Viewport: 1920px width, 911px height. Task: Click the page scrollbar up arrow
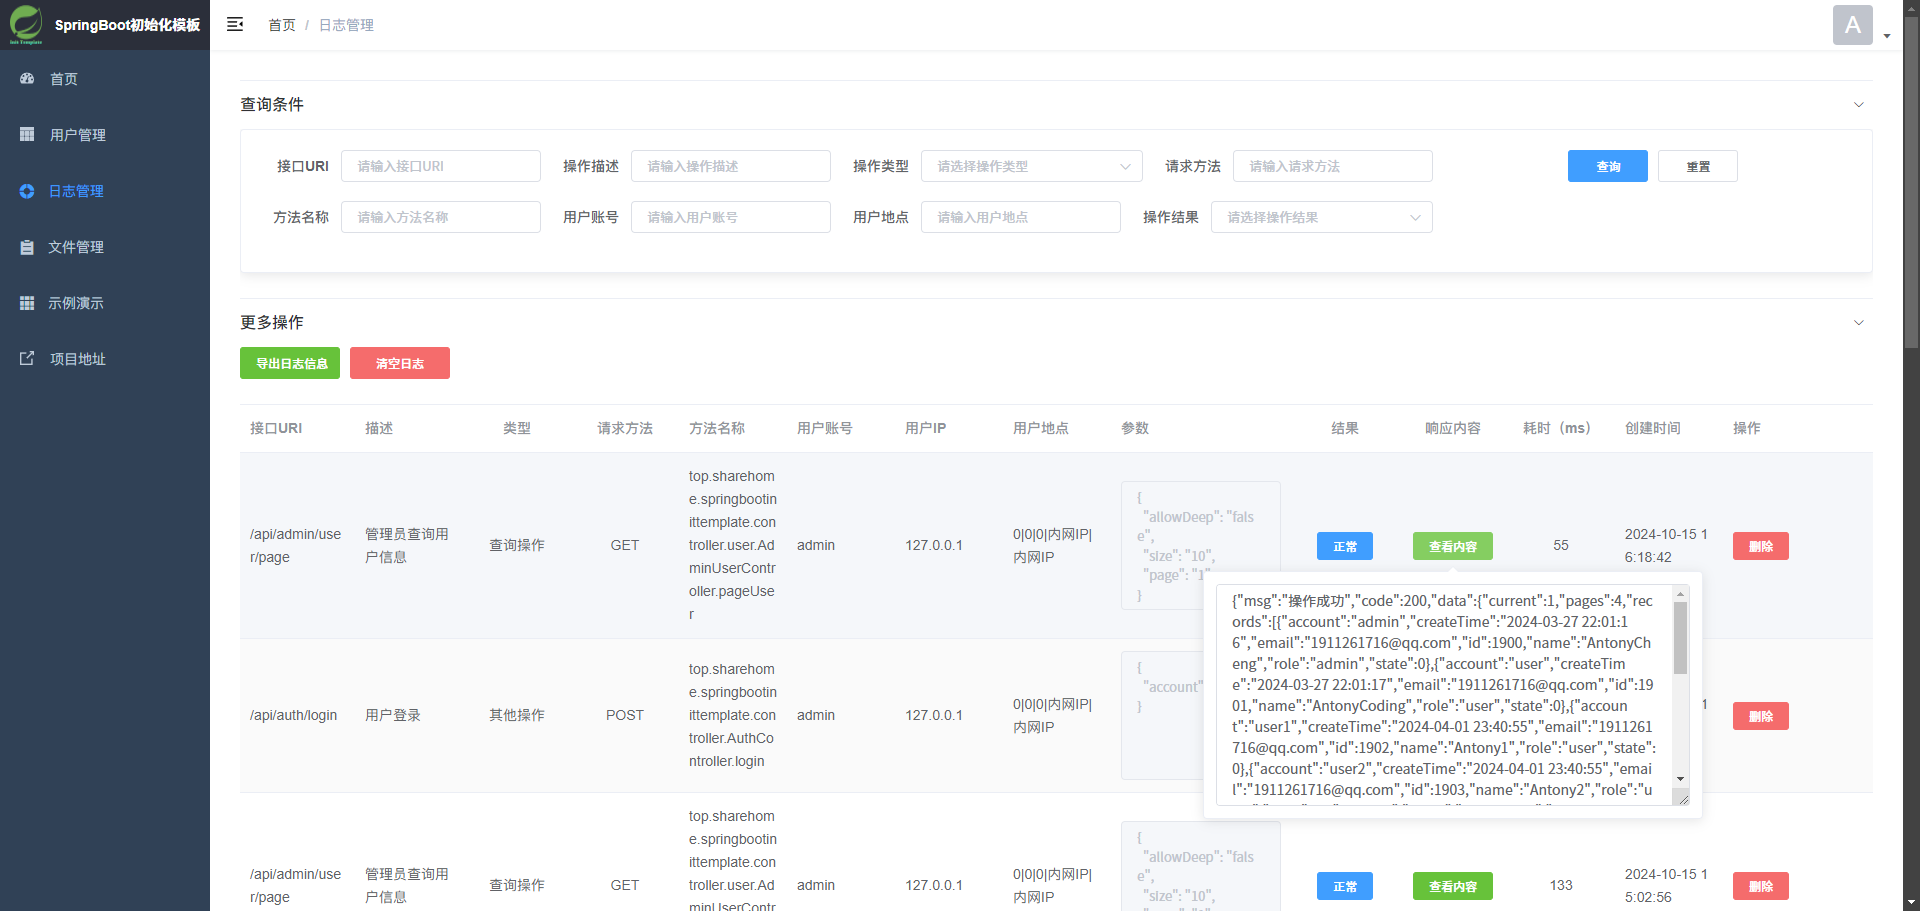1911,8
